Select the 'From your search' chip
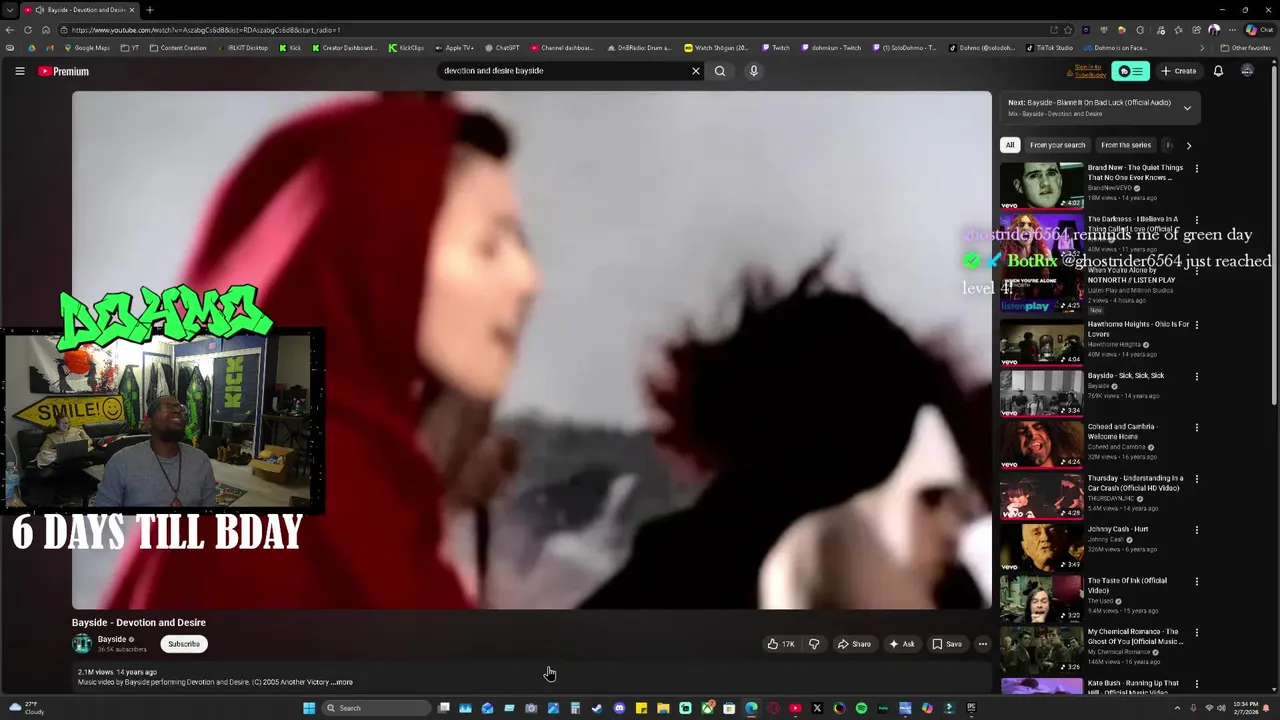This screenshot has width=1280, height=720. [1057, 145]
